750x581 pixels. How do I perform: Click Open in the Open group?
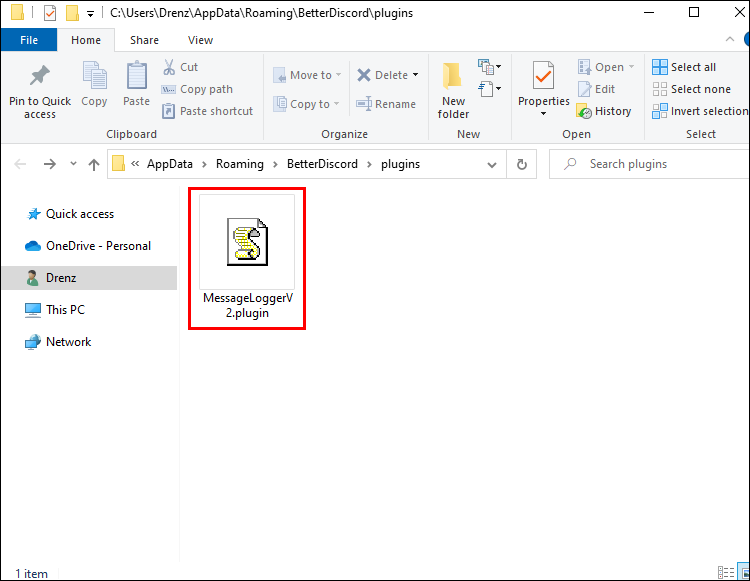[606, 67]
